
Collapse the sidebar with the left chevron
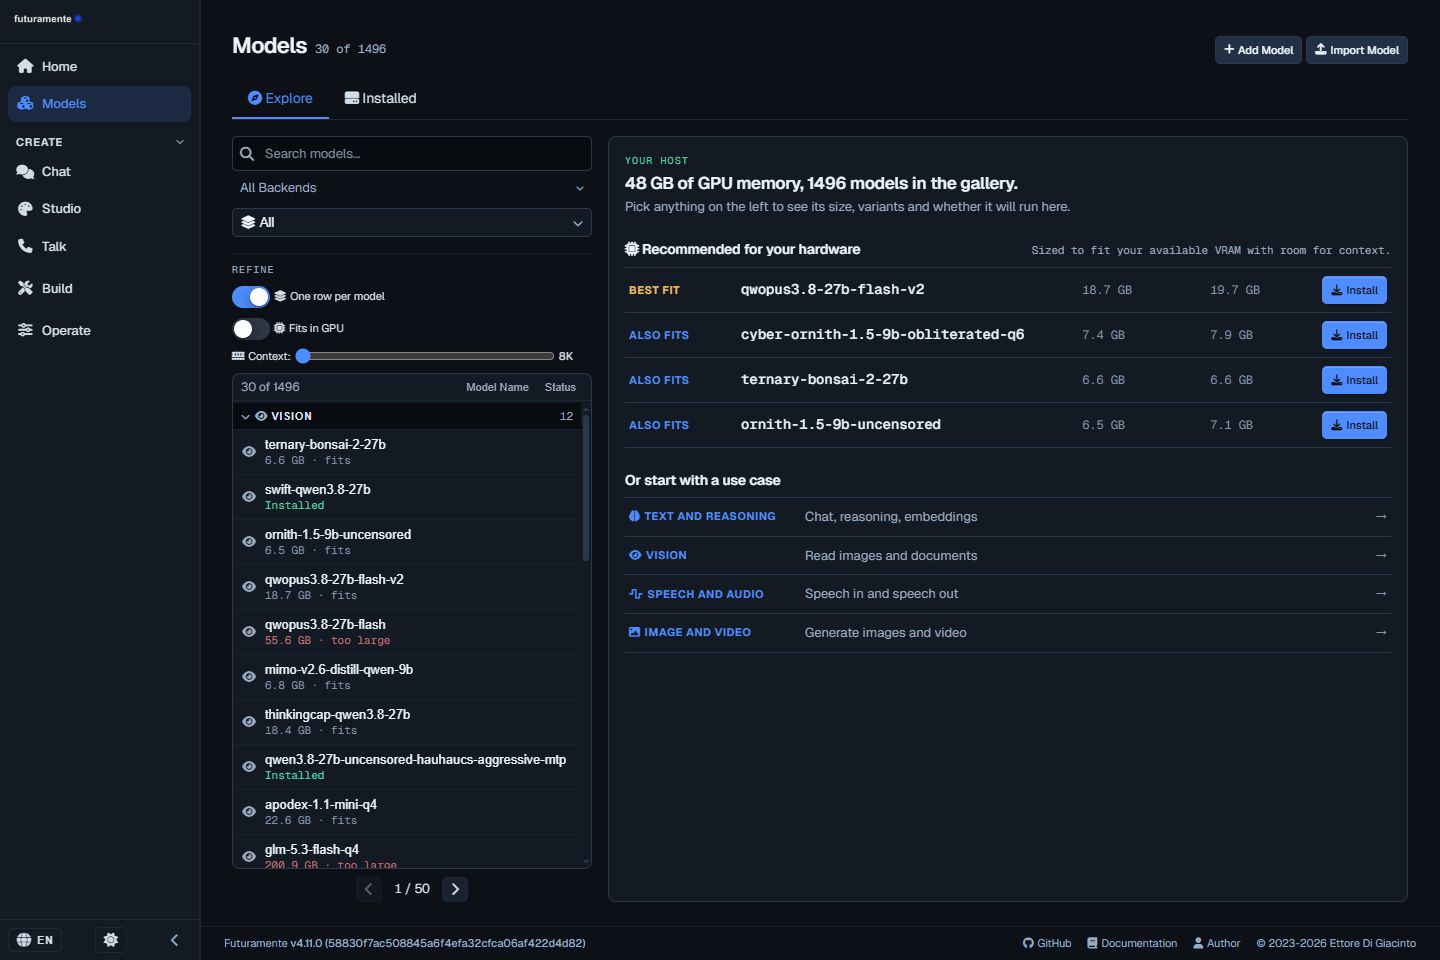pyautogui.click(x=174, y=940)
